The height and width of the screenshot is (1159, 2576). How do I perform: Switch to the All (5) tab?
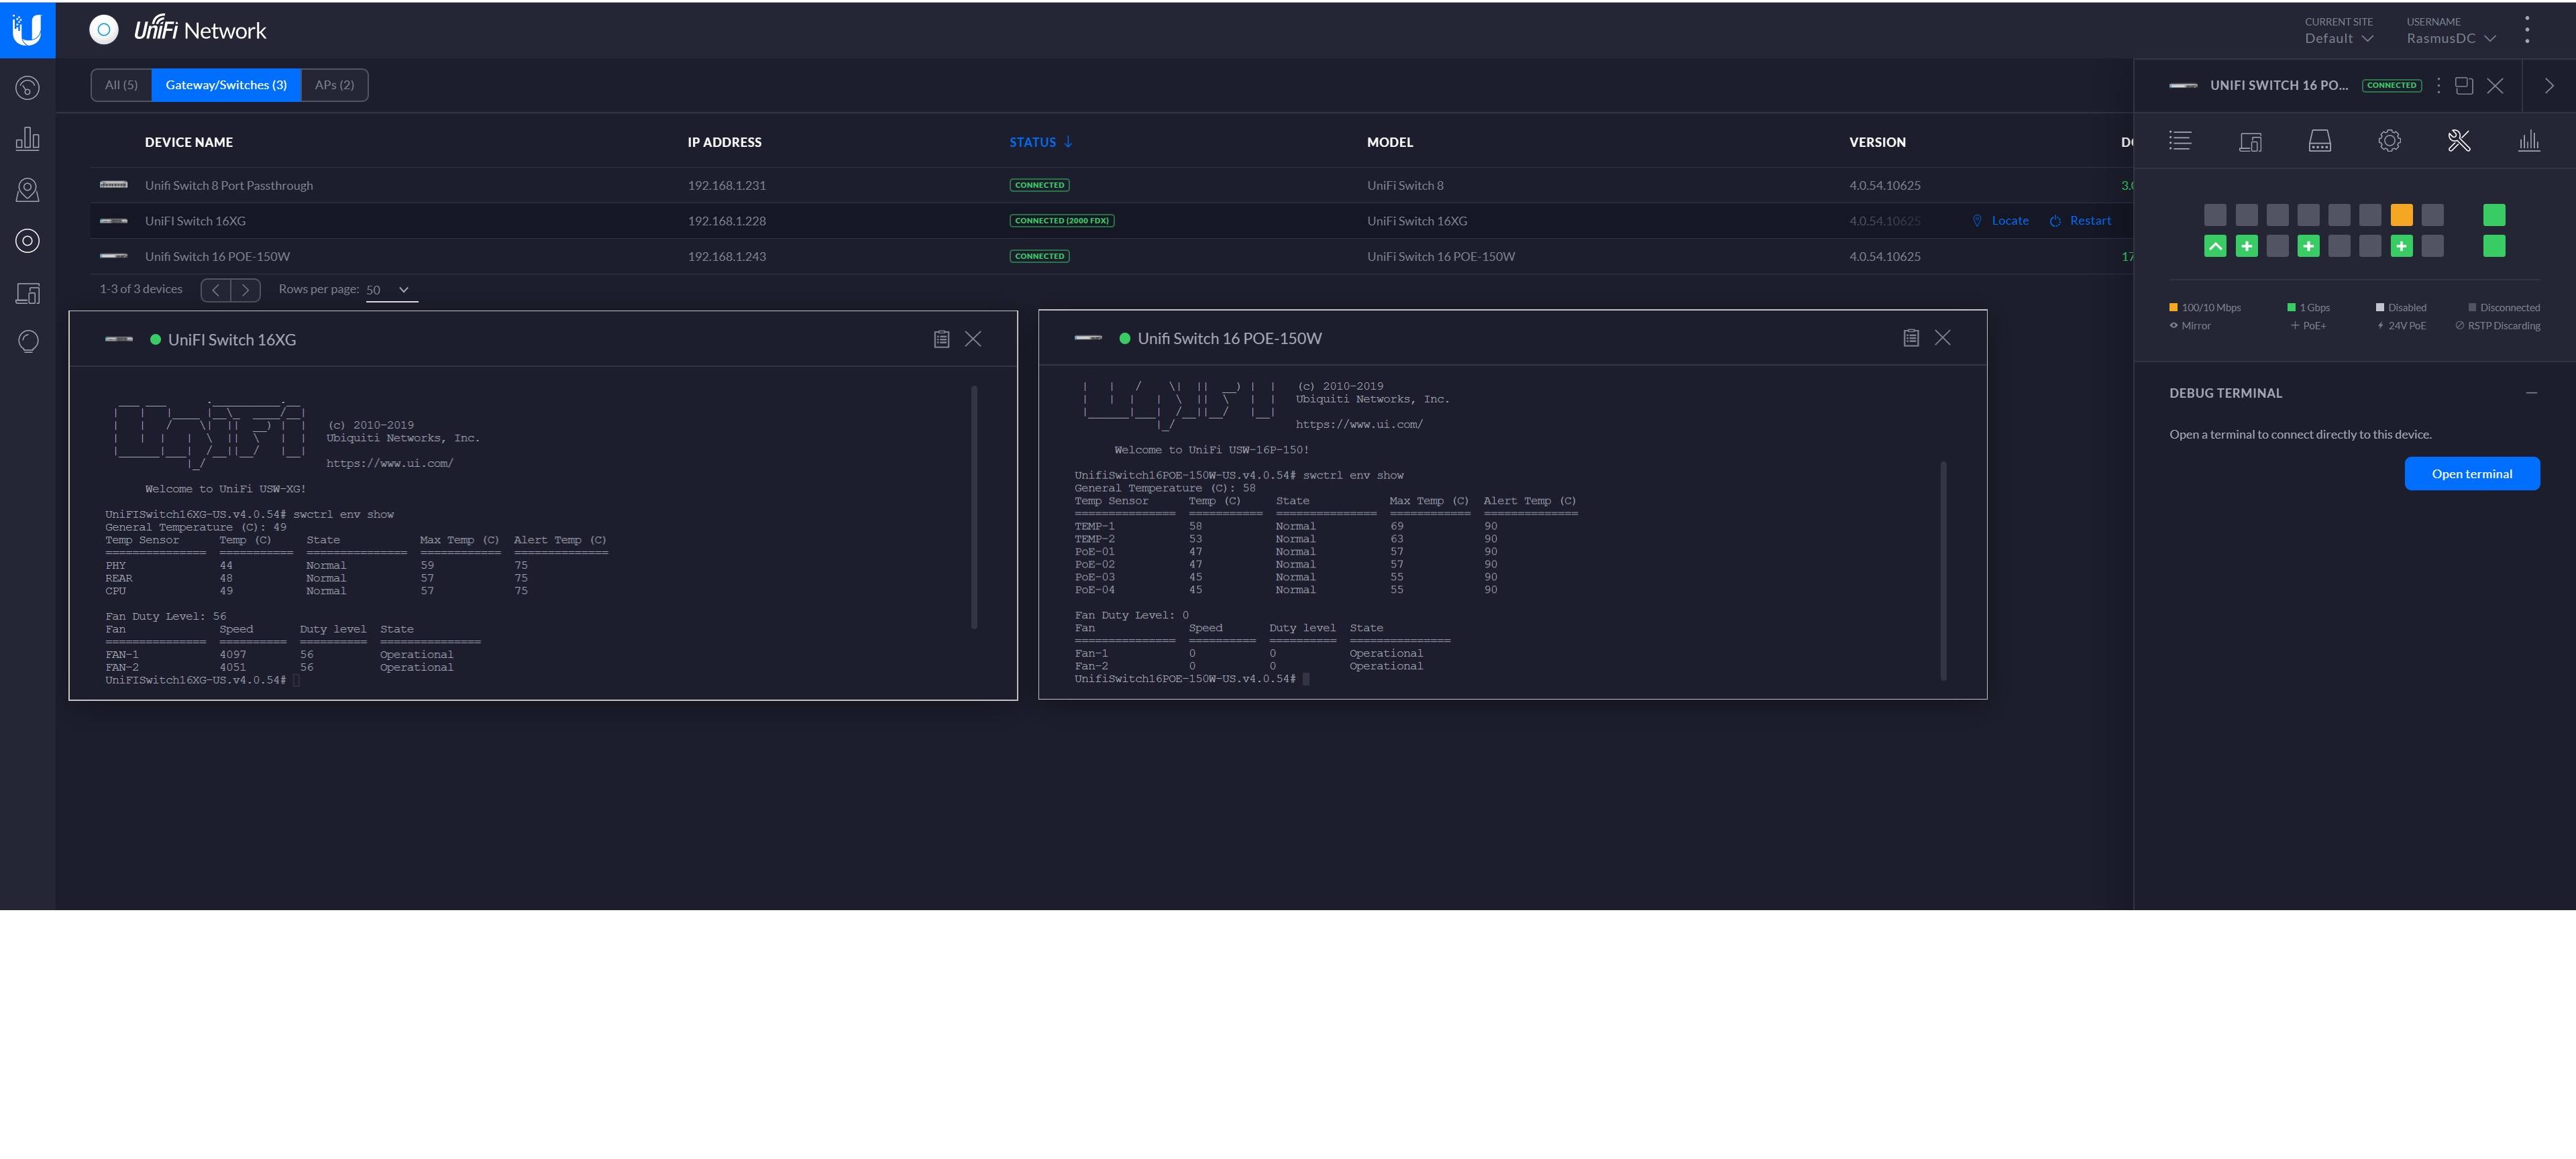121,85
